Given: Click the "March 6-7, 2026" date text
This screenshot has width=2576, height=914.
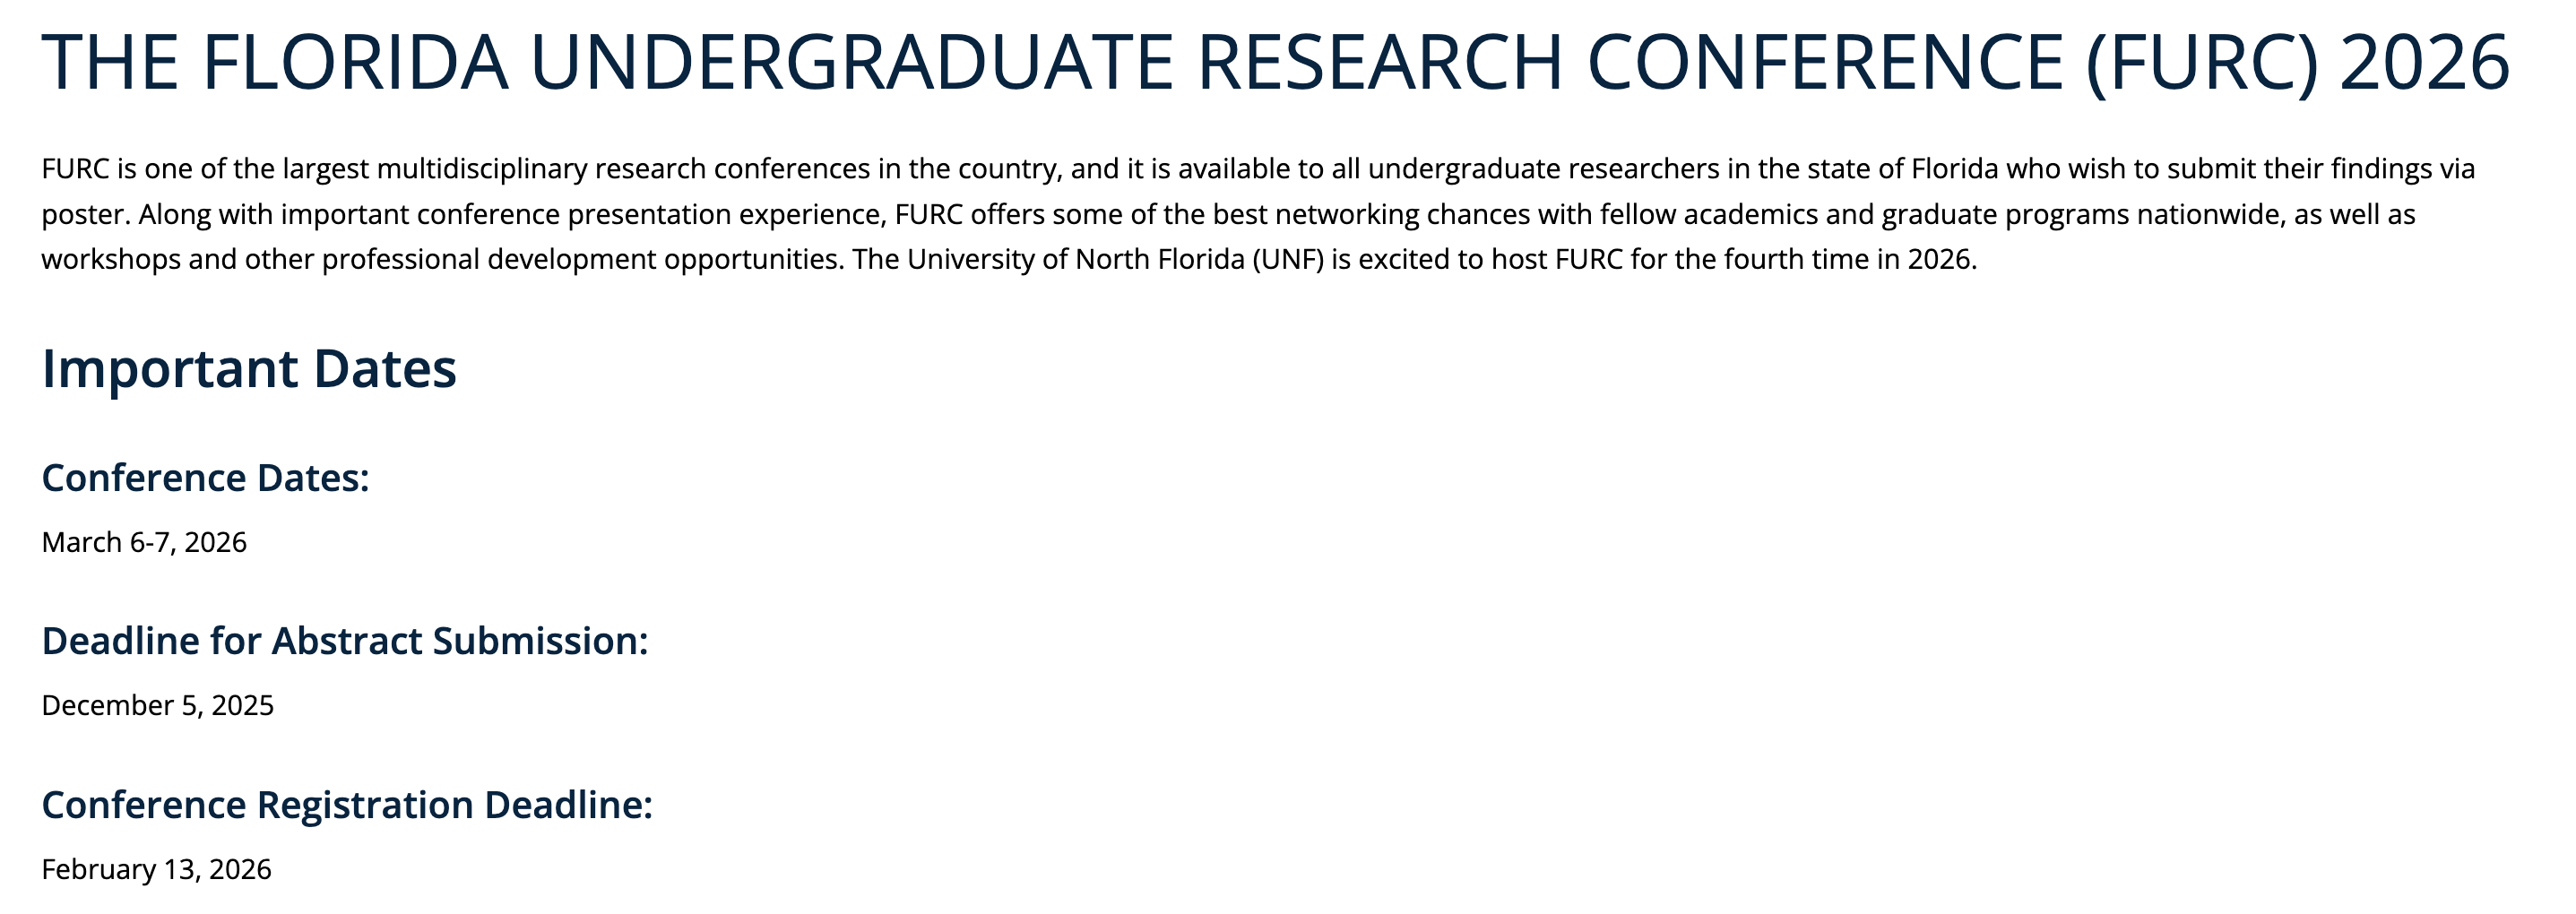Looking at the screenshot, I should point(144,542).
